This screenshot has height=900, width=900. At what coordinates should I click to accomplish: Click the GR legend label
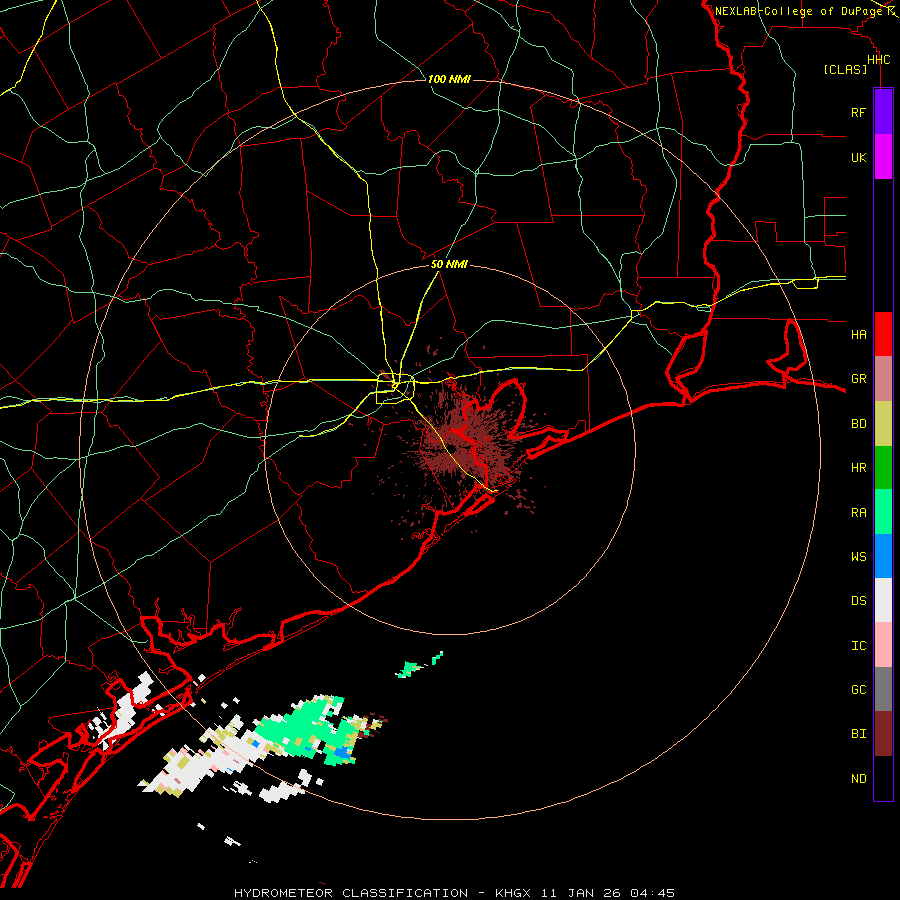pos(859,379)
